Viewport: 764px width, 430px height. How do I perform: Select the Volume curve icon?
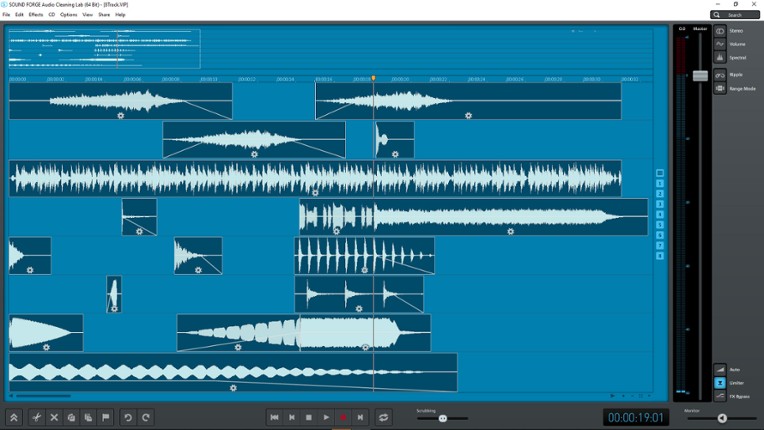720,44
